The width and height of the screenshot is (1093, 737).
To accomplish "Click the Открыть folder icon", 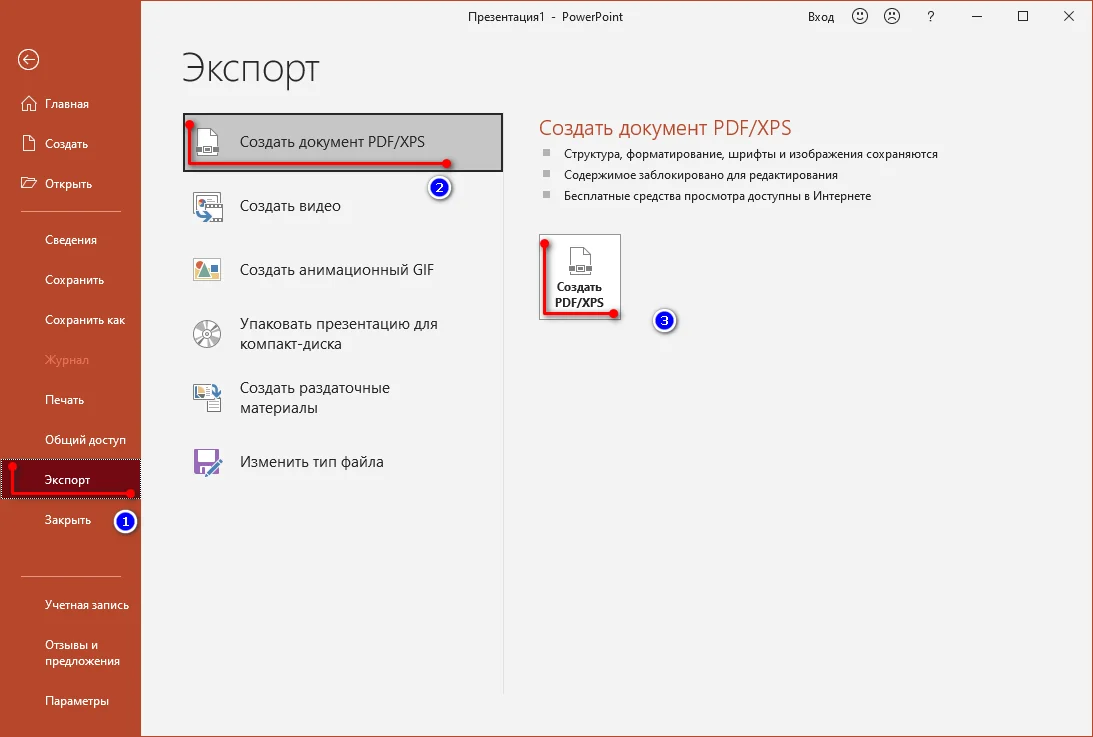I will tap(29, 183).
